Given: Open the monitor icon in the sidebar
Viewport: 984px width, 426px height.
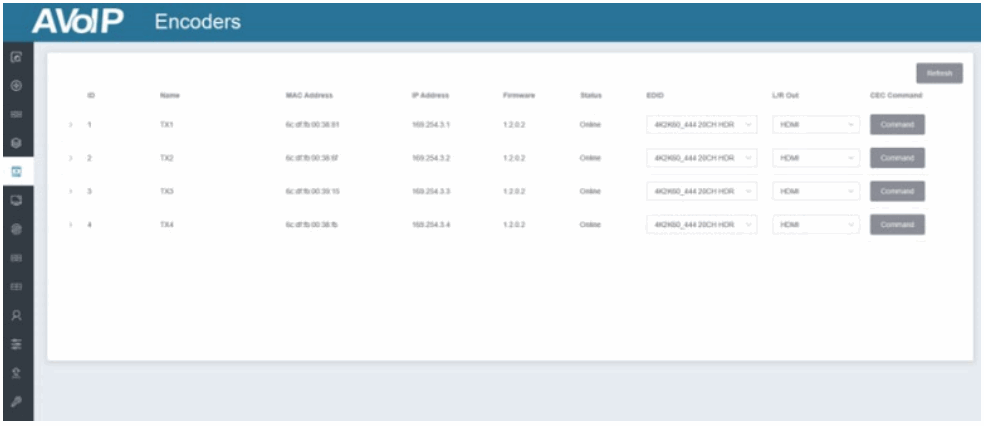Looking at the screenshot, I should [17, 201].
